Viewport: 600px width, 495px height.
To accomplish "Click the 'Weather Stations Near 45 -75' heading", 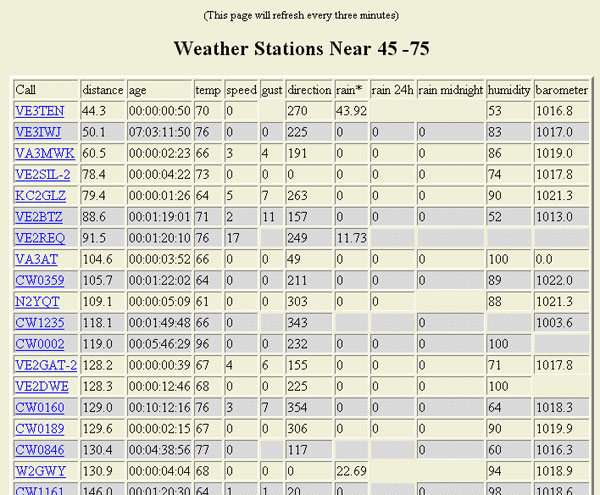I will point(299,48).
